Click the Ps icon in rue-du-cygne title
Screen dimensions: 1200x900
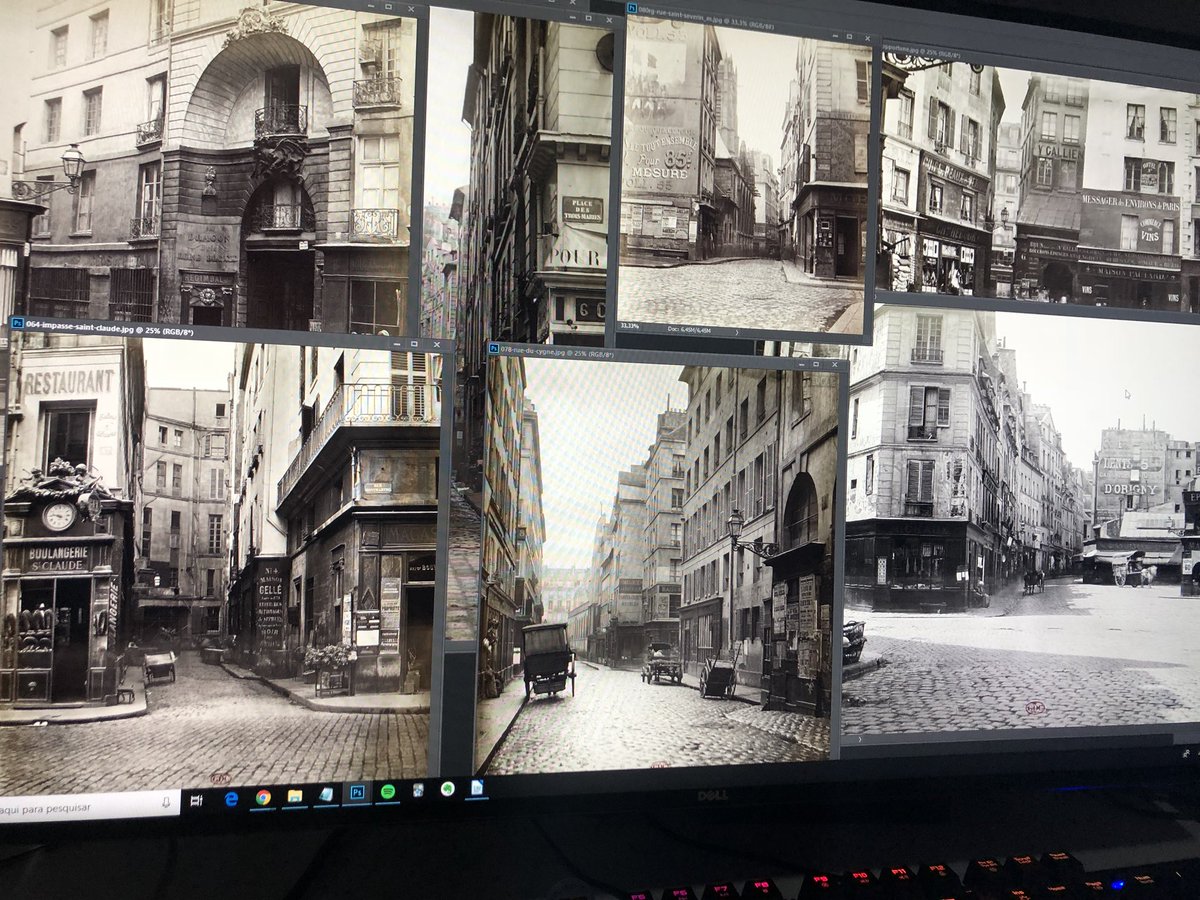coord(493,350)
